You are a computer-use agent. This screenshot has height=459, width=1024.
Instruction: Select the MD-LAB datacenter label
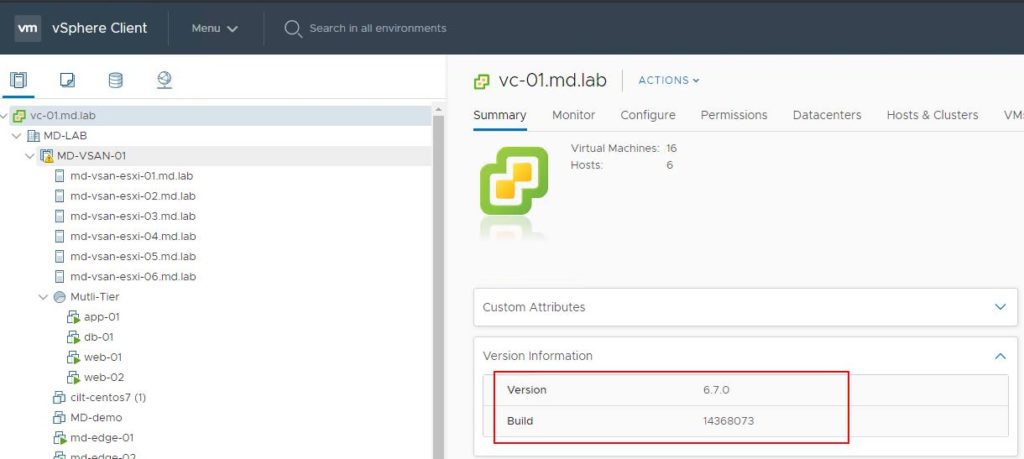tap(65, 136)
